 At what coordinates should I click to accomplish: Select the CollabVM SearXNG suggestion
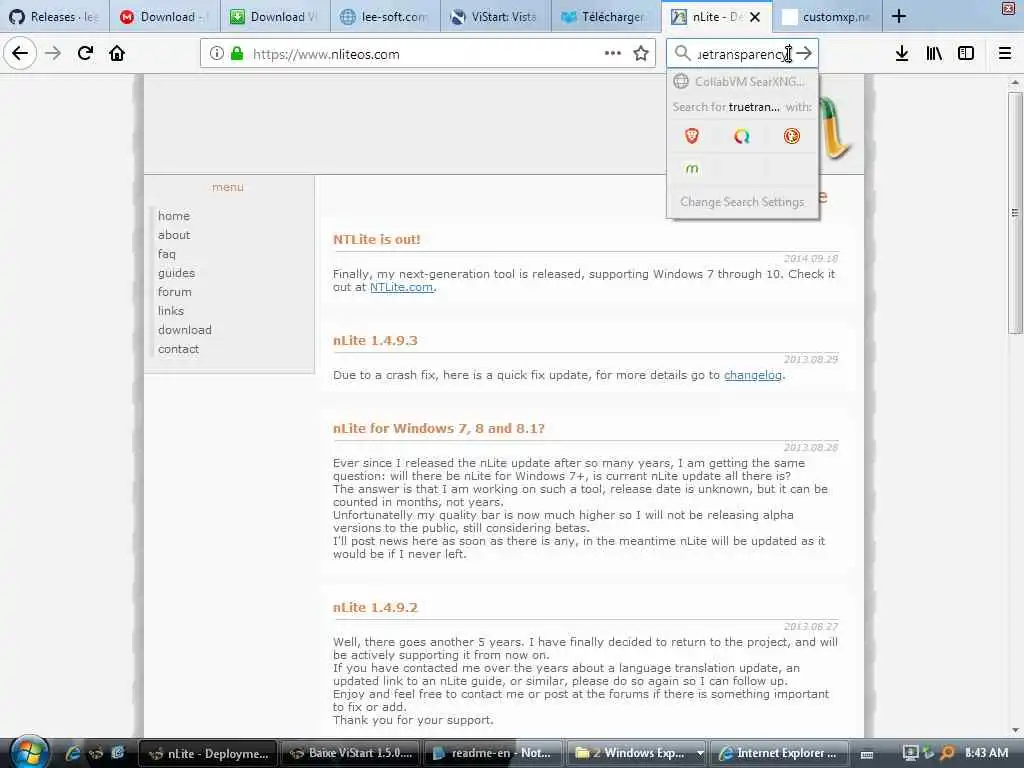[742, 82]
